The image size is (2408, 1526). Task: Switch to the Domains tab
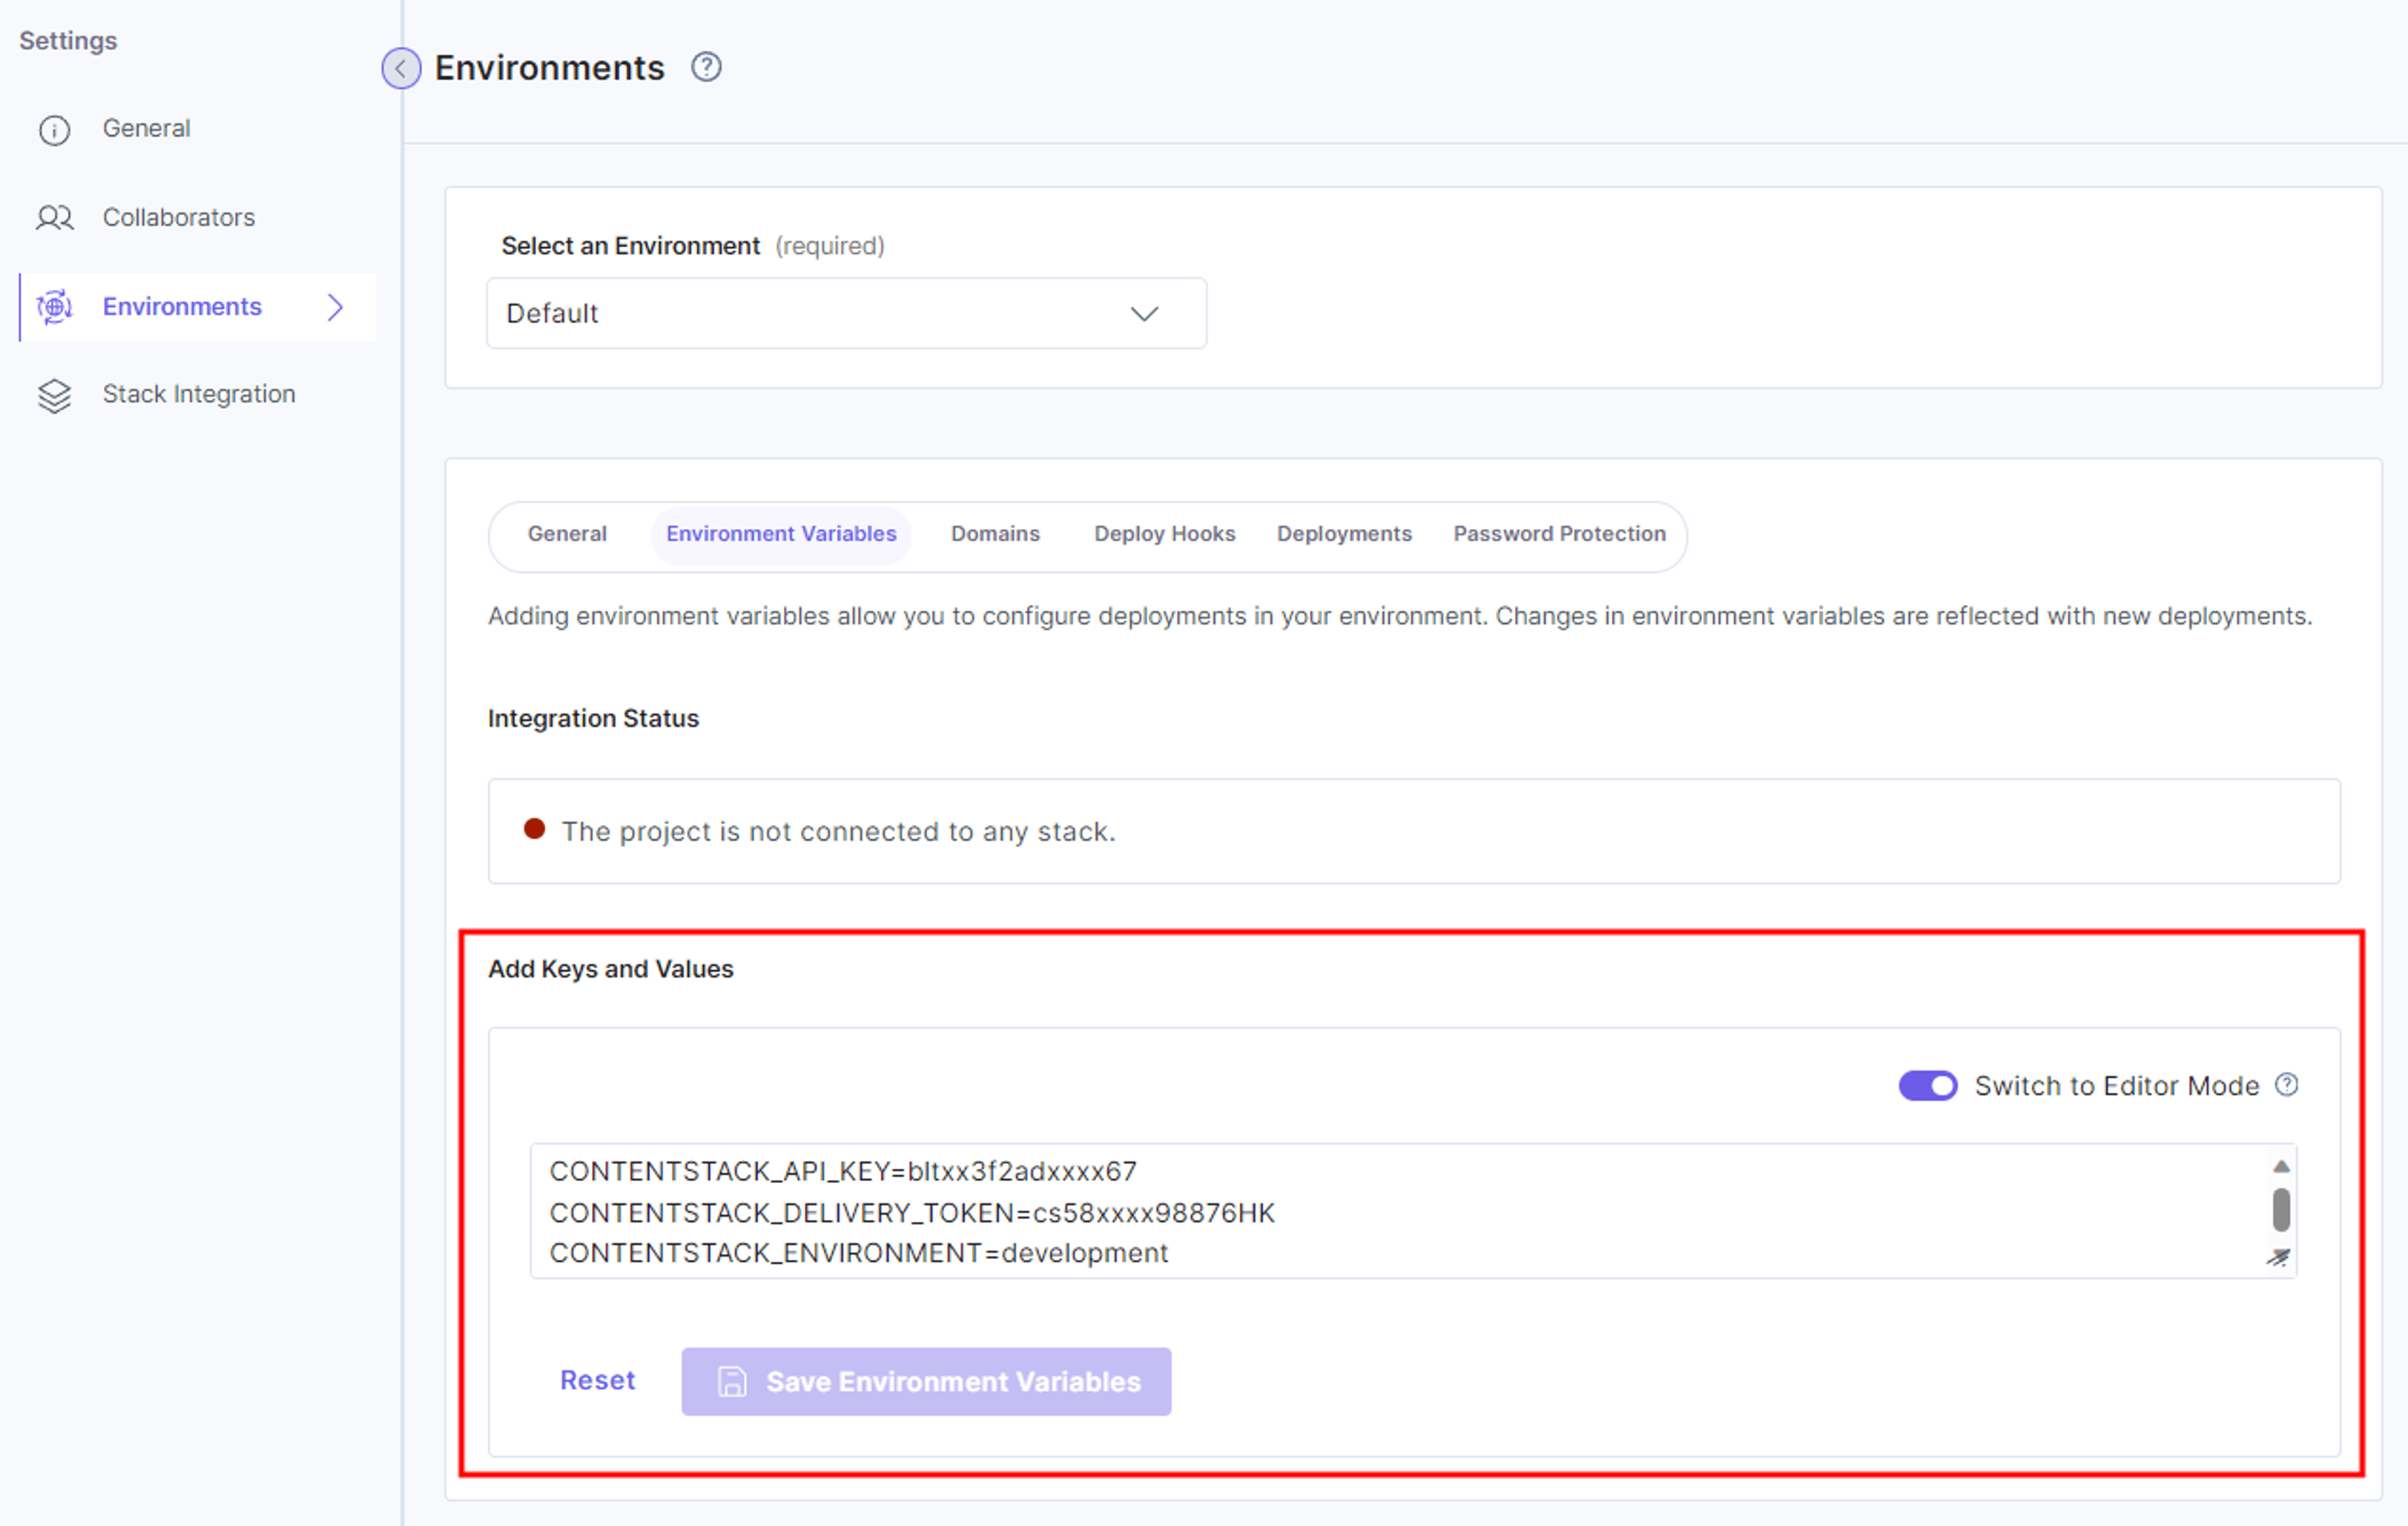click(995, 534)
